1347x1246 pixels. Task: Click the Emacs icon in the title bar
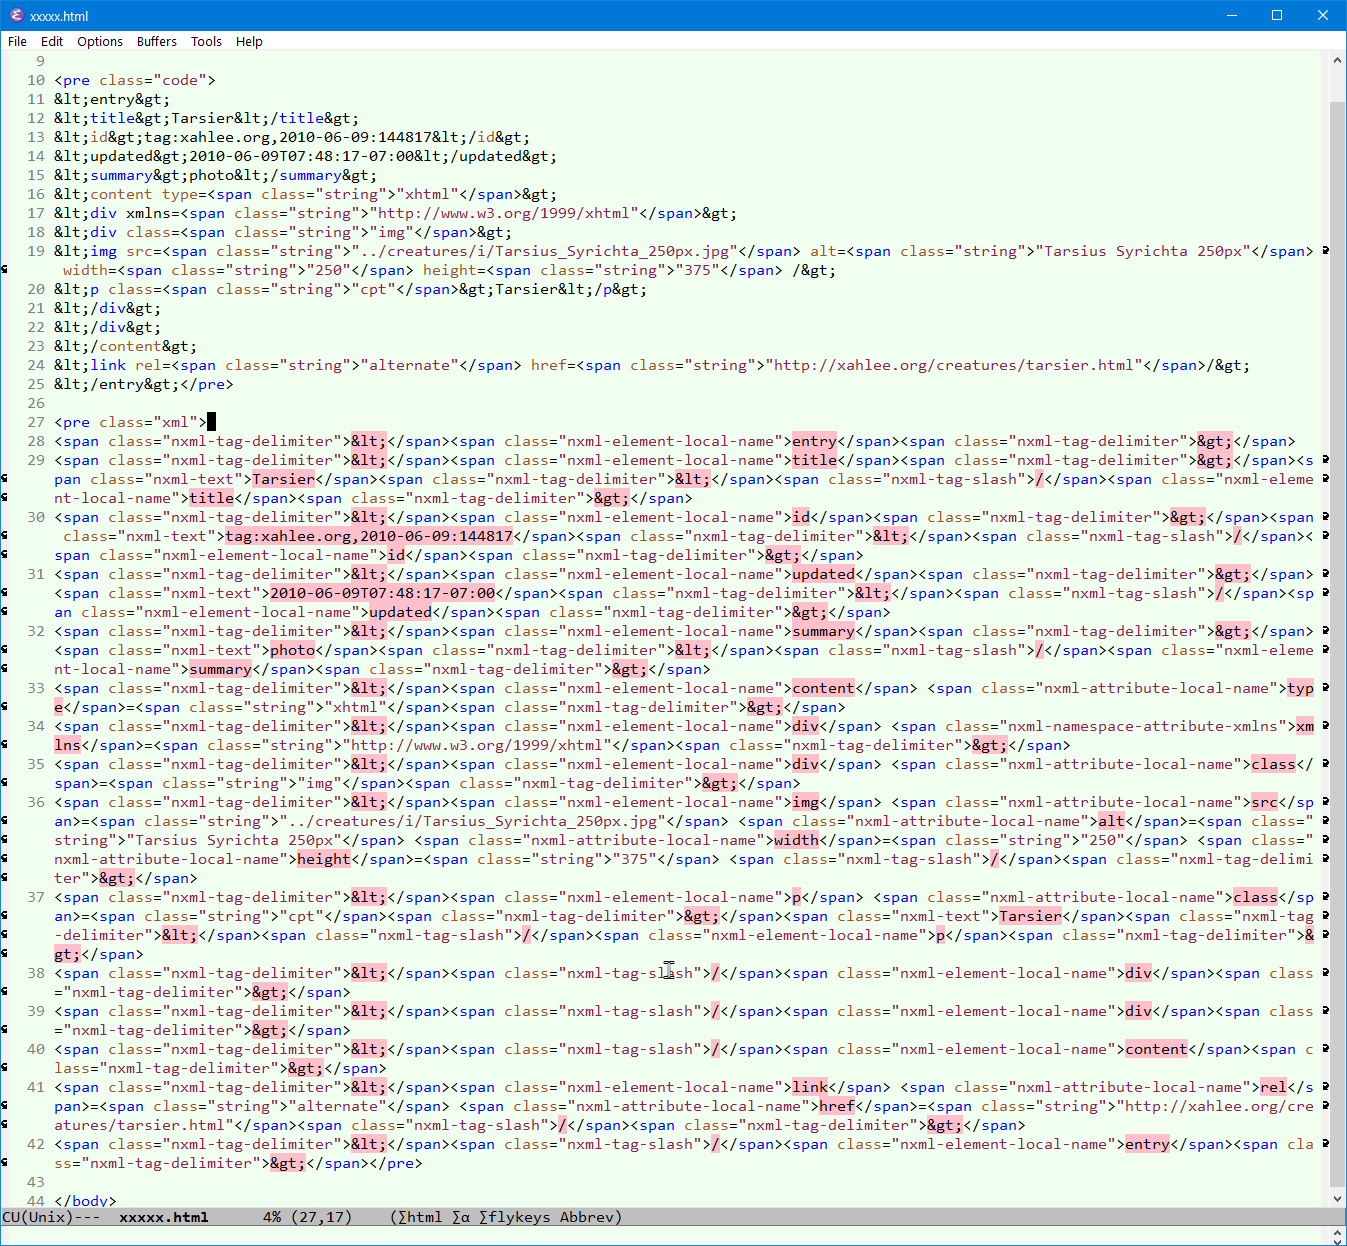[16, 15]
